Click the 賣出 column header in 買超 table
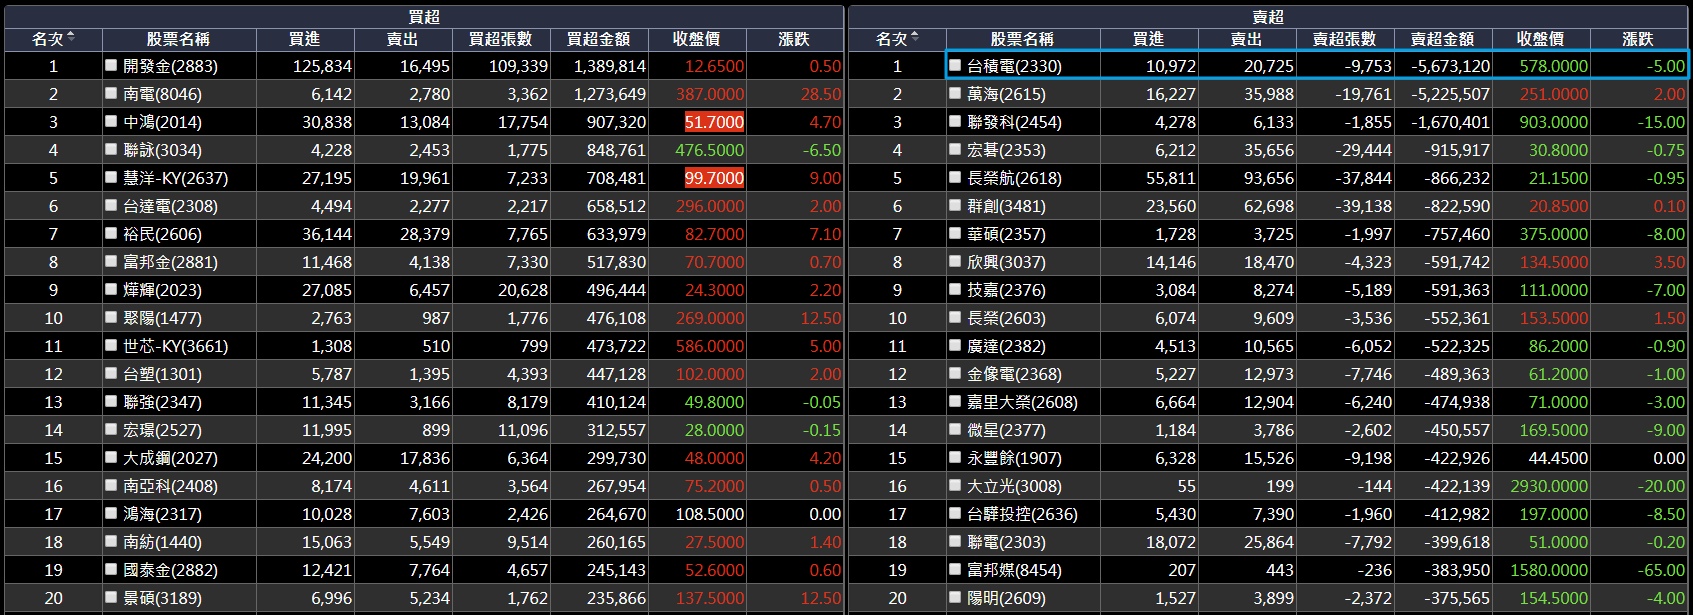 (x=402, y=39)
